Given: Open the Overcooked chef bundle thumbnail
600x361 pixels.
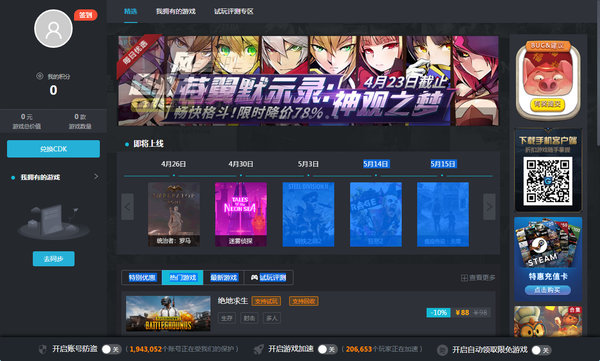Looking at the screenshot, I should tap(548, 321).
